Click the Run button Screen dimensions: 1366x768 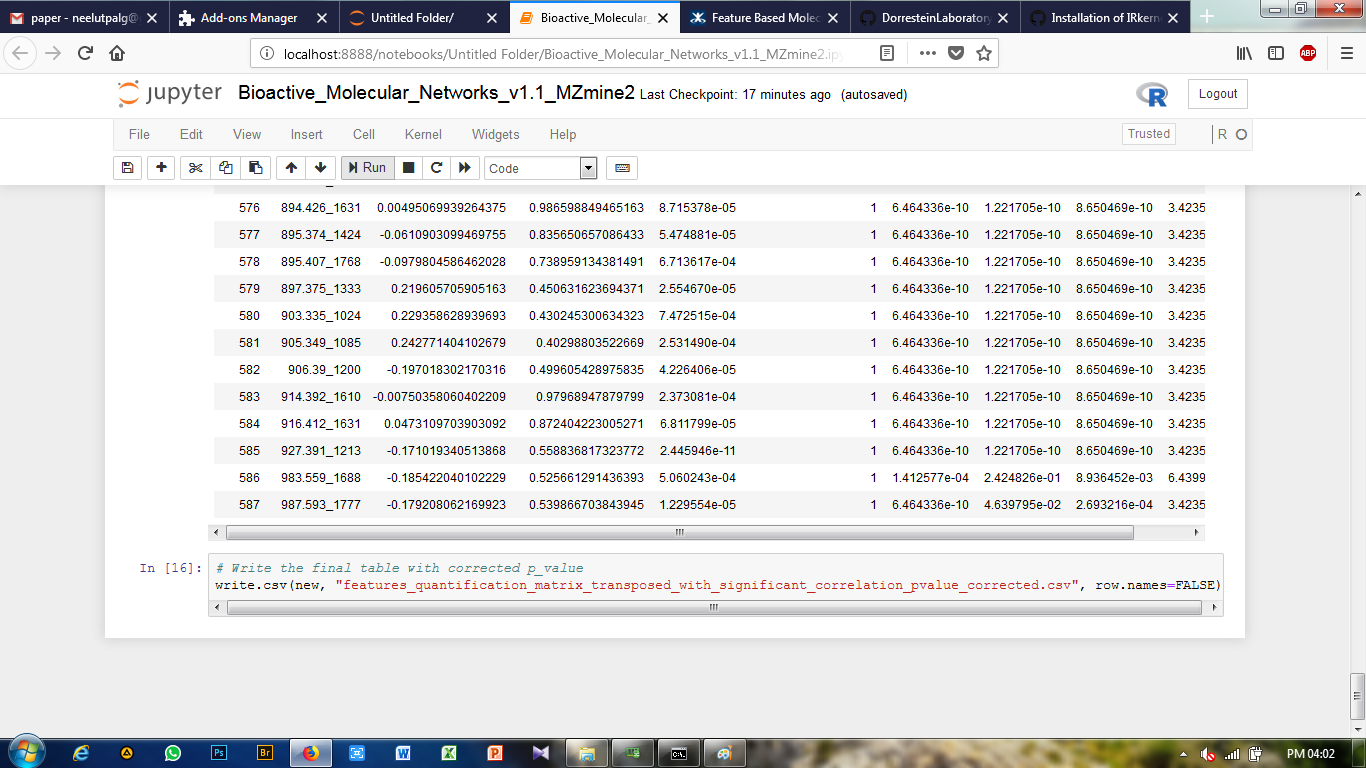(x=366, y=168)
